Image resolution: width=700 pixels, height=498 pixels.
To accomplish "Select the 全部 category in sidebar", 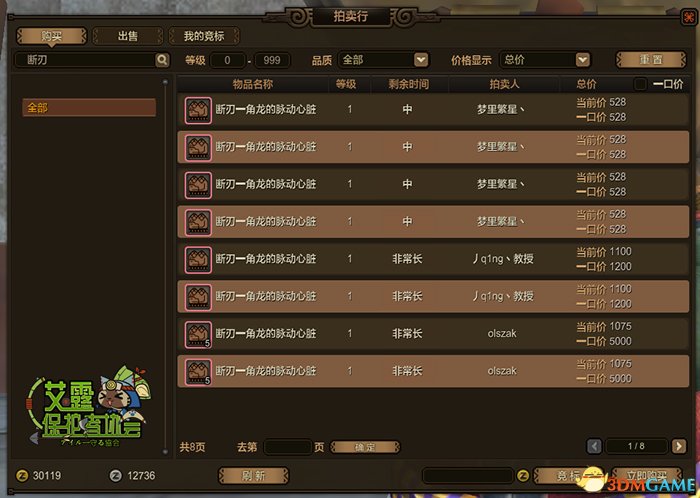I will pos(89,108).
